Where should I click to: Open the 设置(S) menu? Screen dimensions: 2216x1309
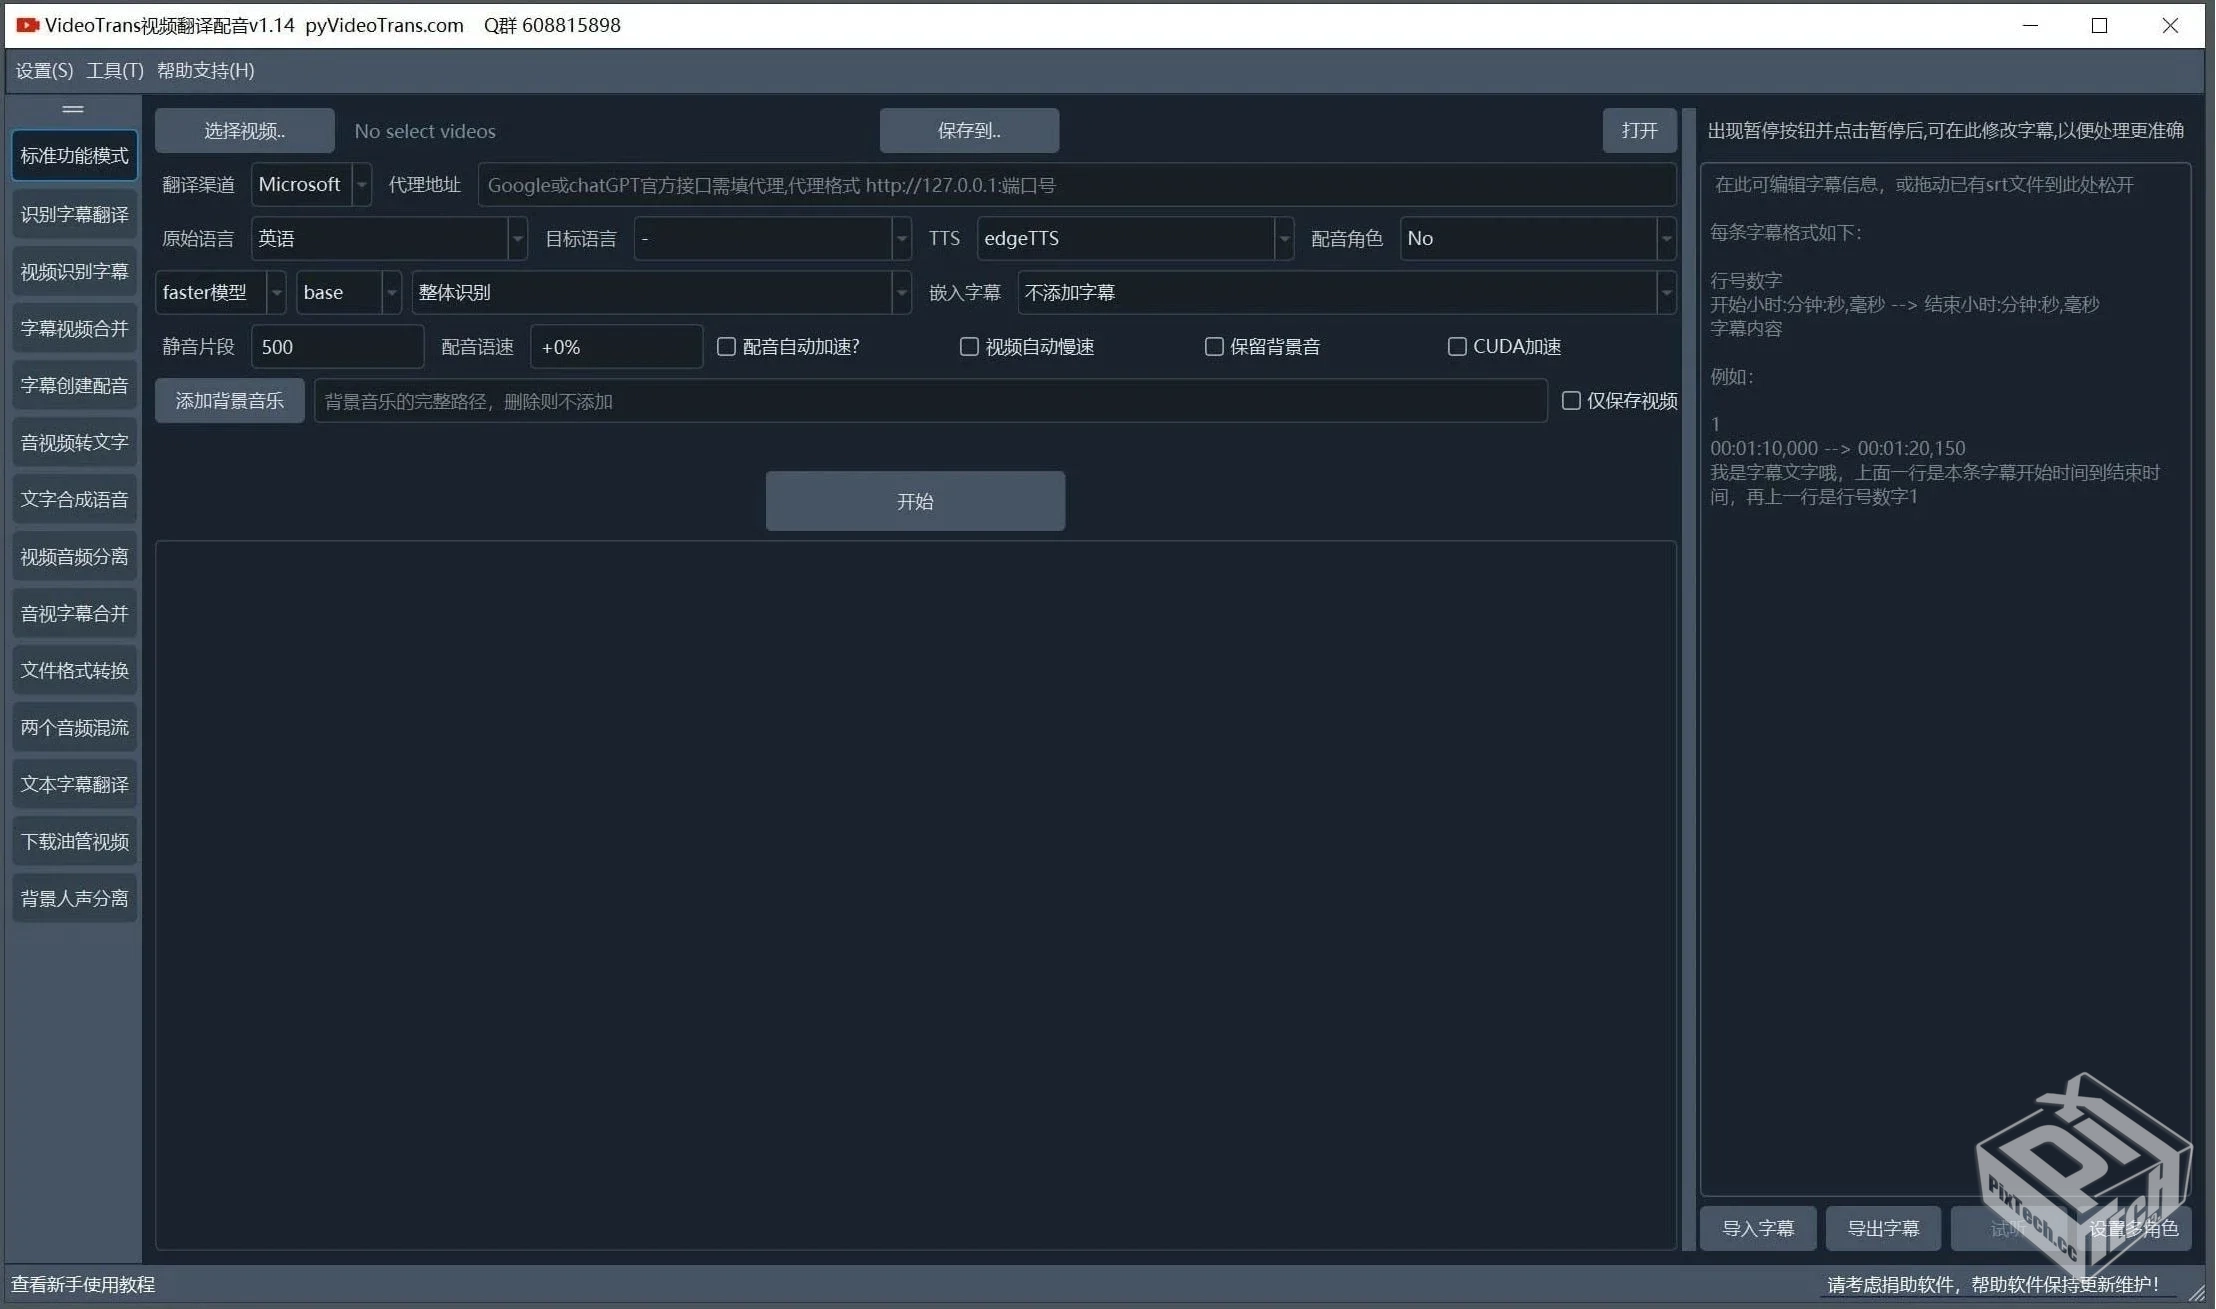pos(44,71)
